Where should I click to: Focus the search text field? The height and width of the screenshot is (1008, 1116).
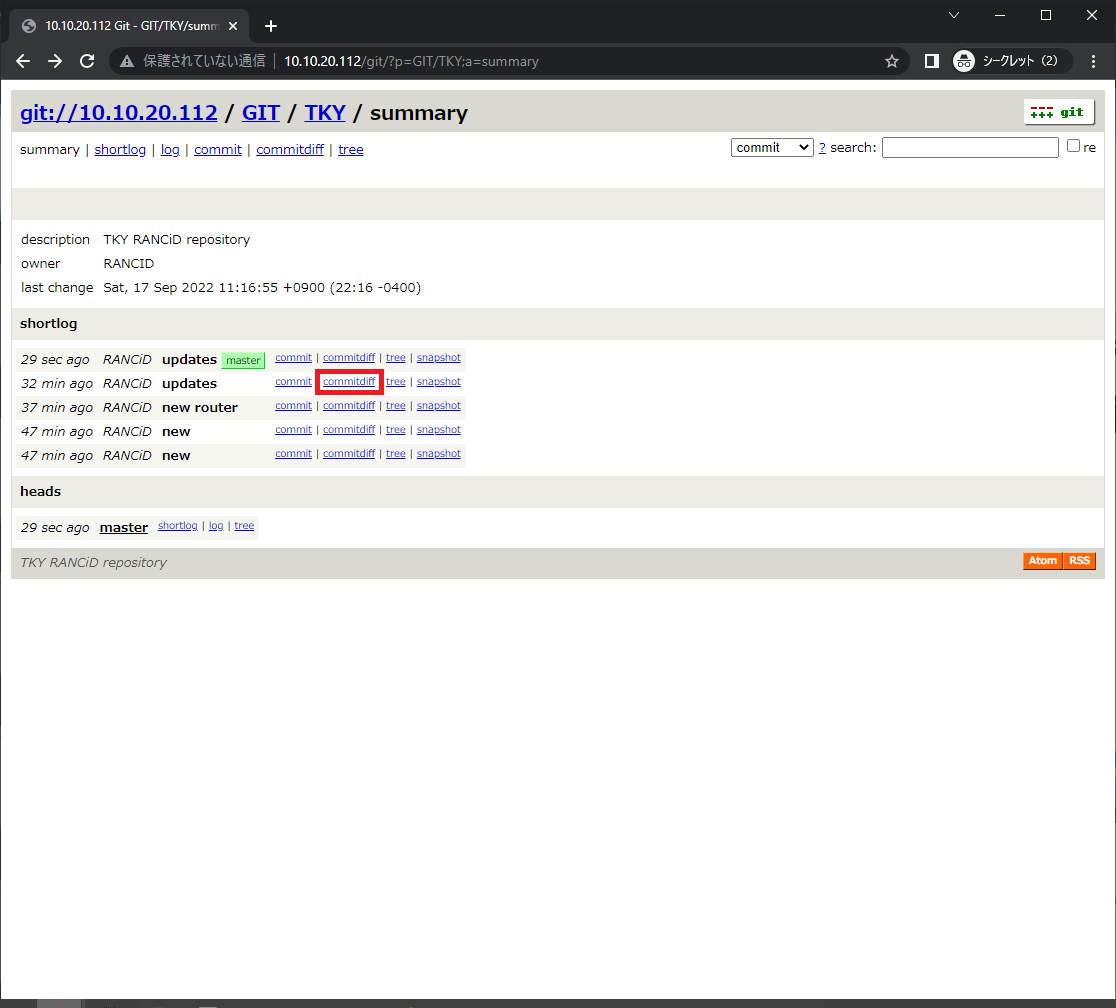coord(969,147)
